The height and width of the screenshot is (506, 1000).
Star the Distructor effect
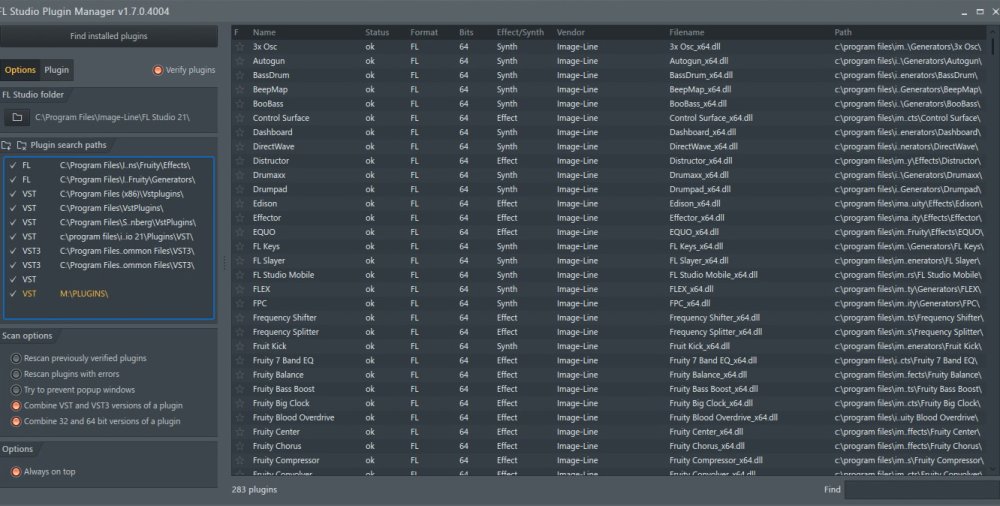[240, 161]
